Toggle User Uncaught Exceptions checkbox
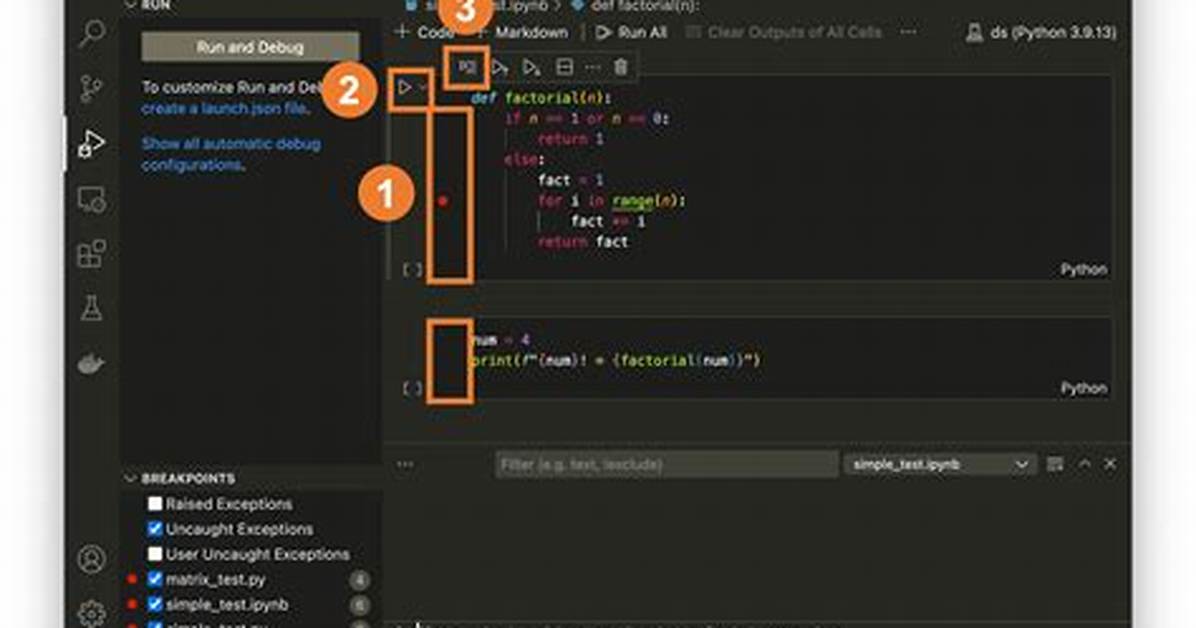This screenshot has height=628, width=1196. coord(155,554)
